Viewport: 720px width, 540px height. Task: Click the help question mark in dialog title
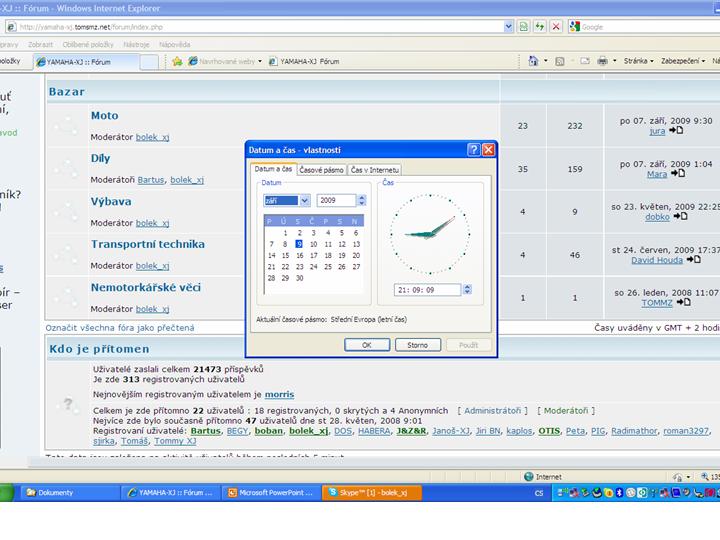point(473,149)
